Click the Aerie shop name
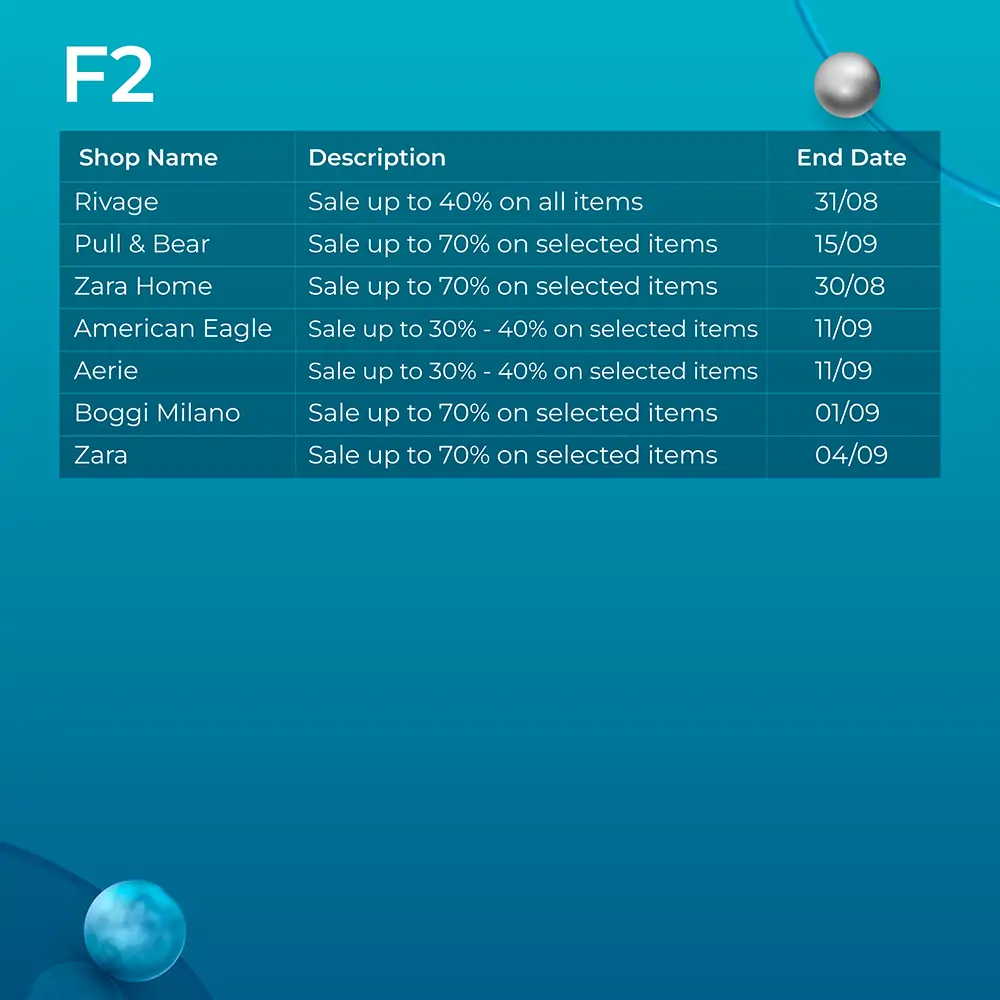 coord(106,371)
